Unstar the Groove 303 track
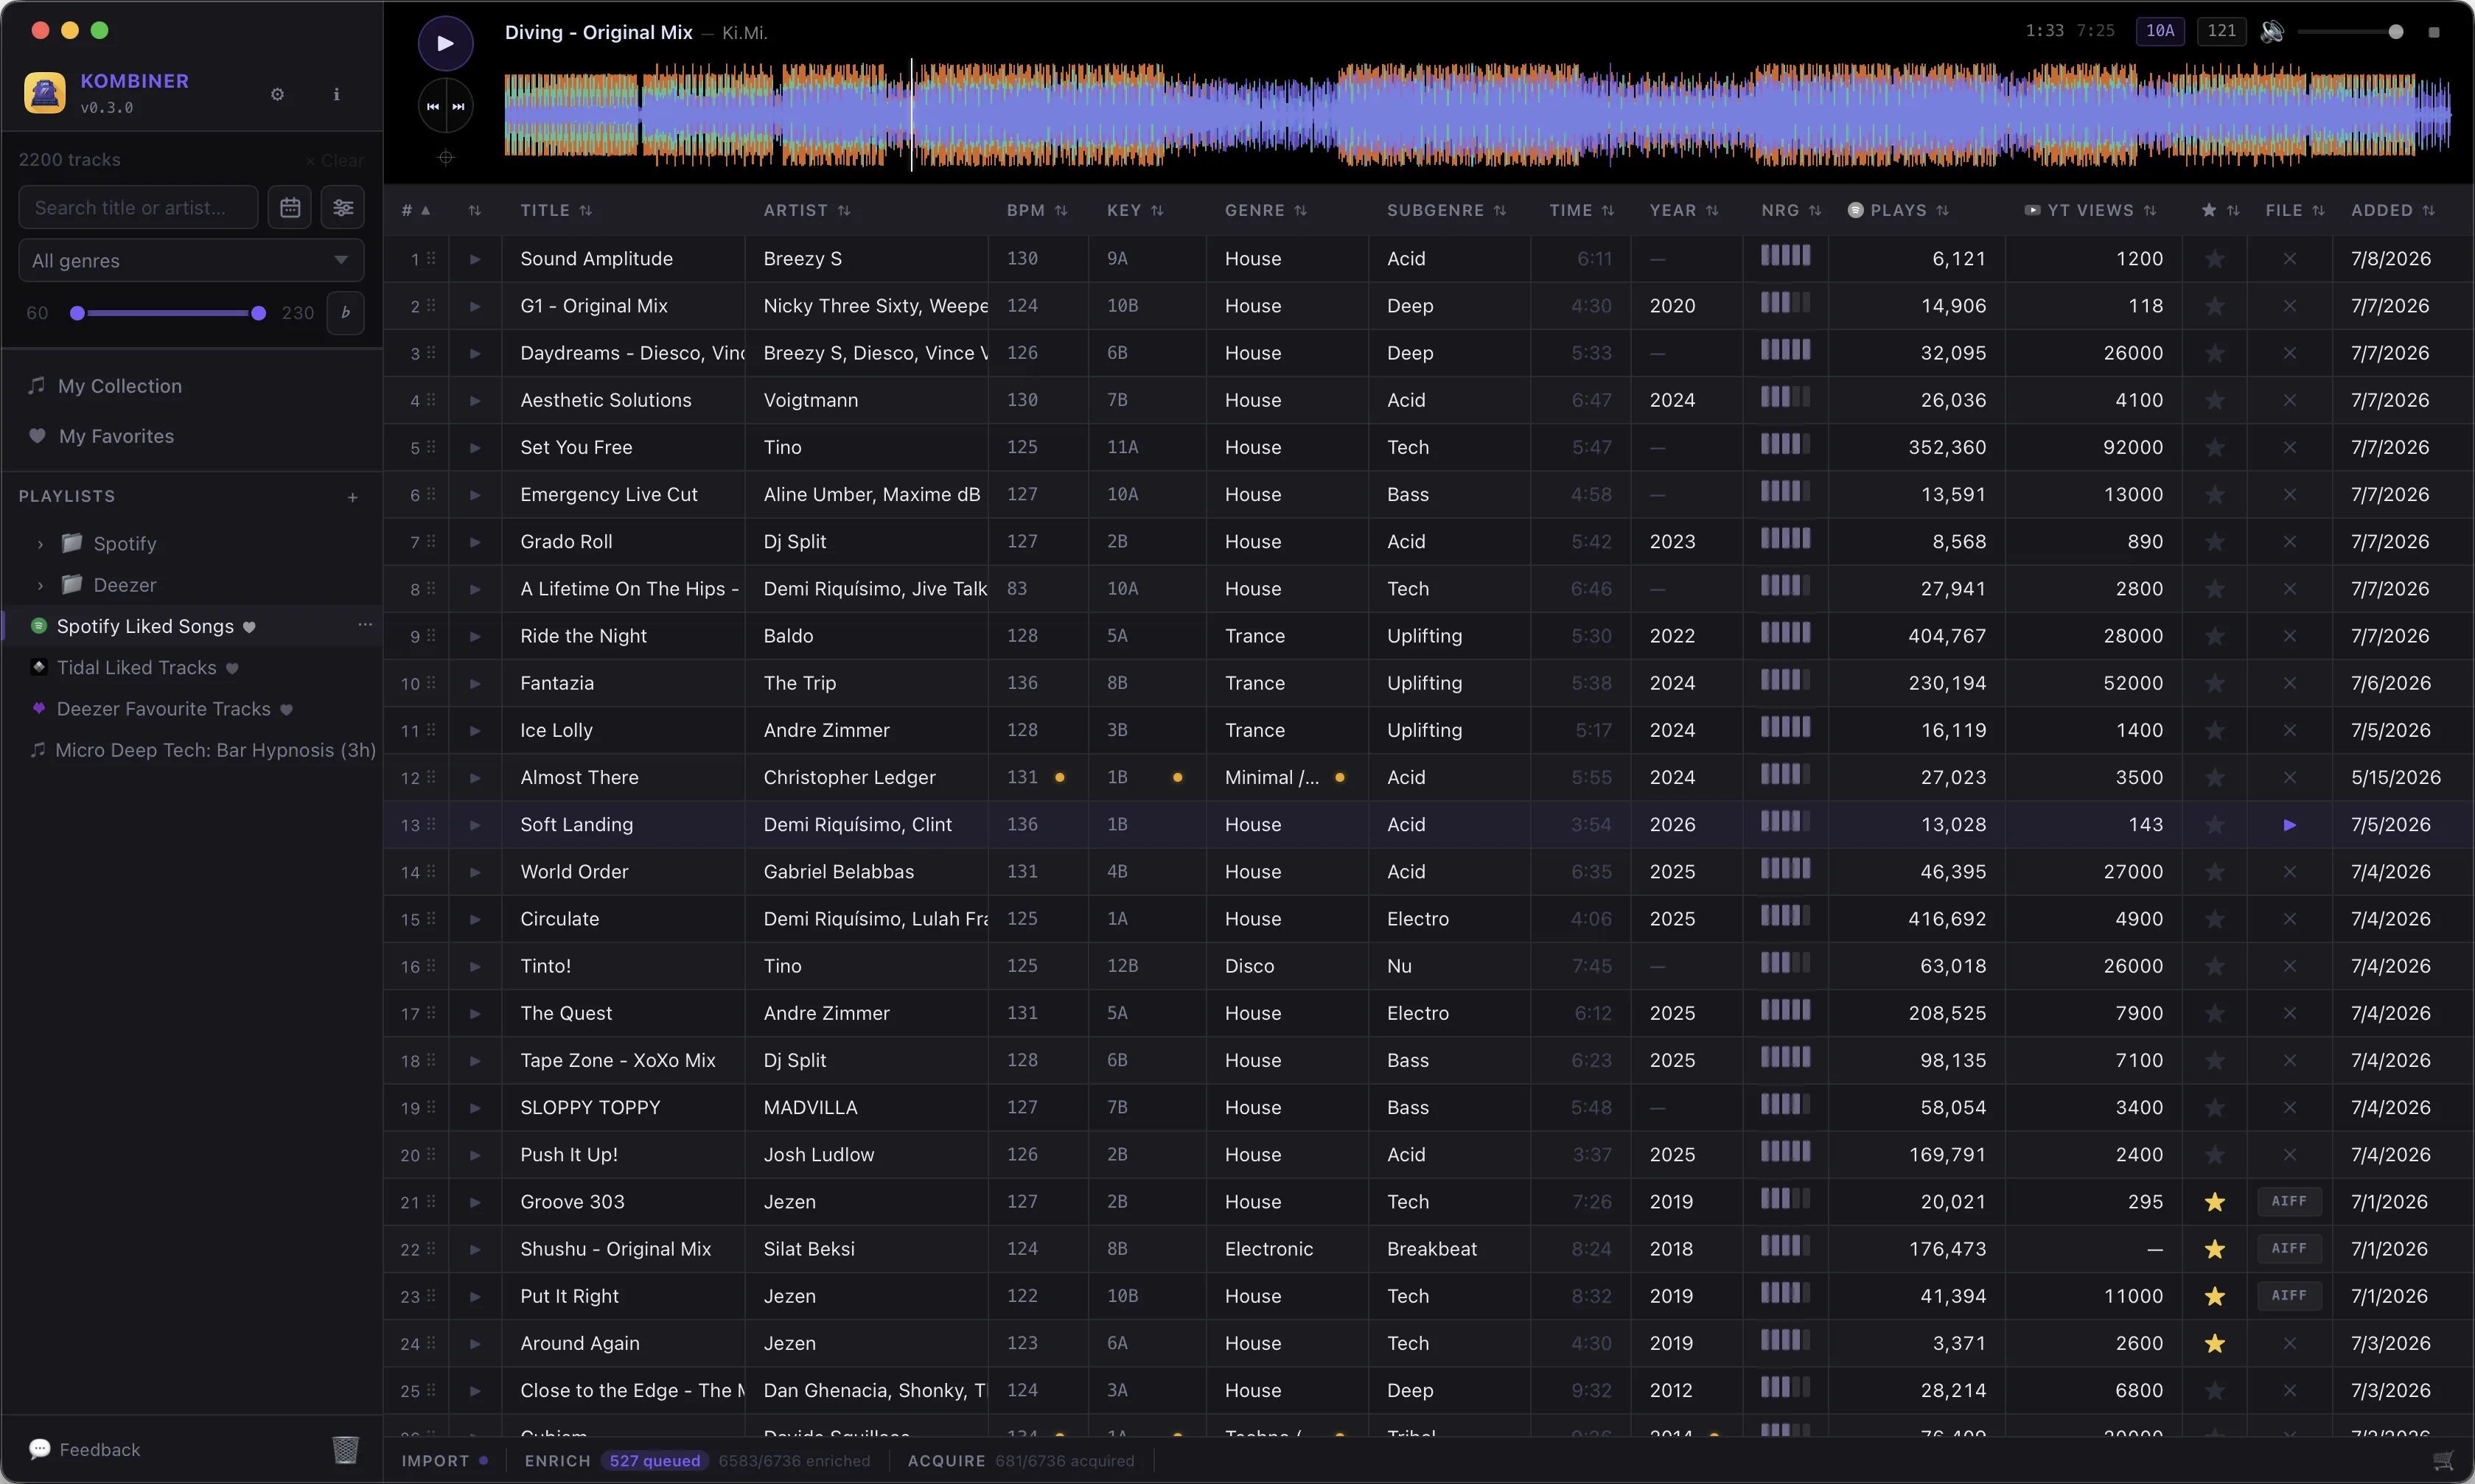2475x1484 pixels. click(x=2215, y=1202)
